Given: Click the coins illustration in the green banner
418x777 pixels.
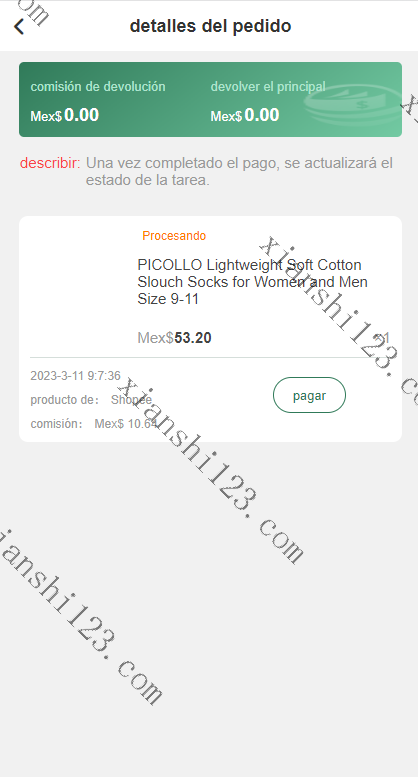Looking at the screenshot, I should point(353,105).
